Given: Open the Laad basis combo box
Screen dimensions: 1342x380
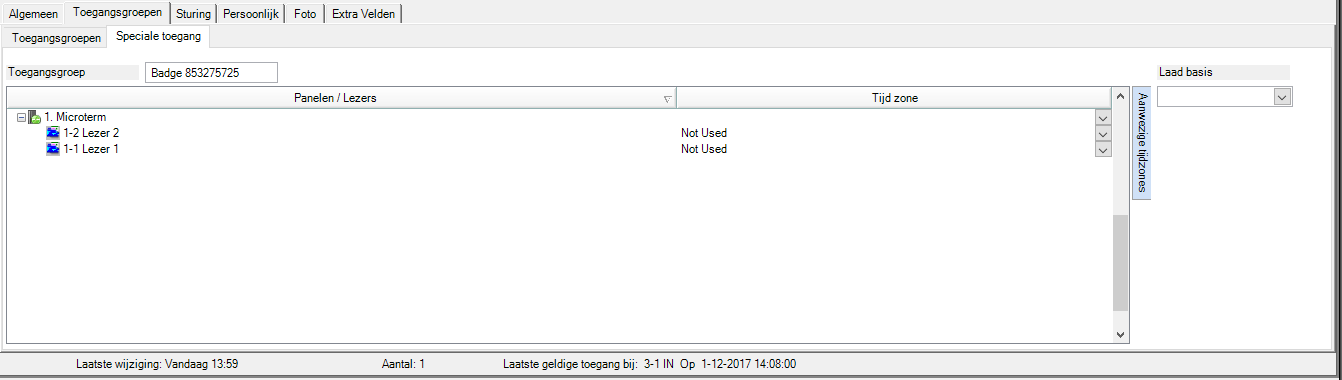Looking at the screenshot, I should [x=1225, y=96].
